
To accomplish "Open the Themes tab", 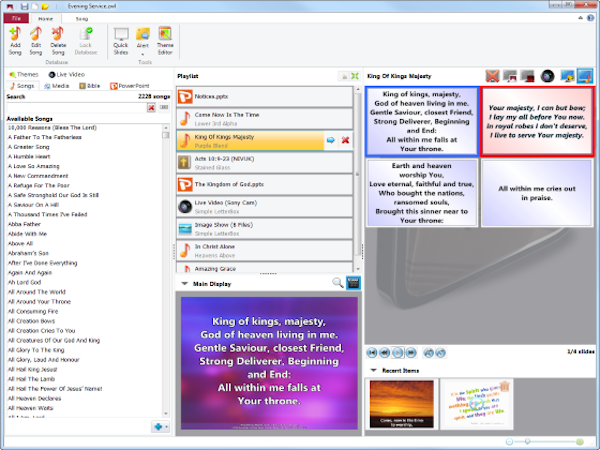I will coord(24,74).
